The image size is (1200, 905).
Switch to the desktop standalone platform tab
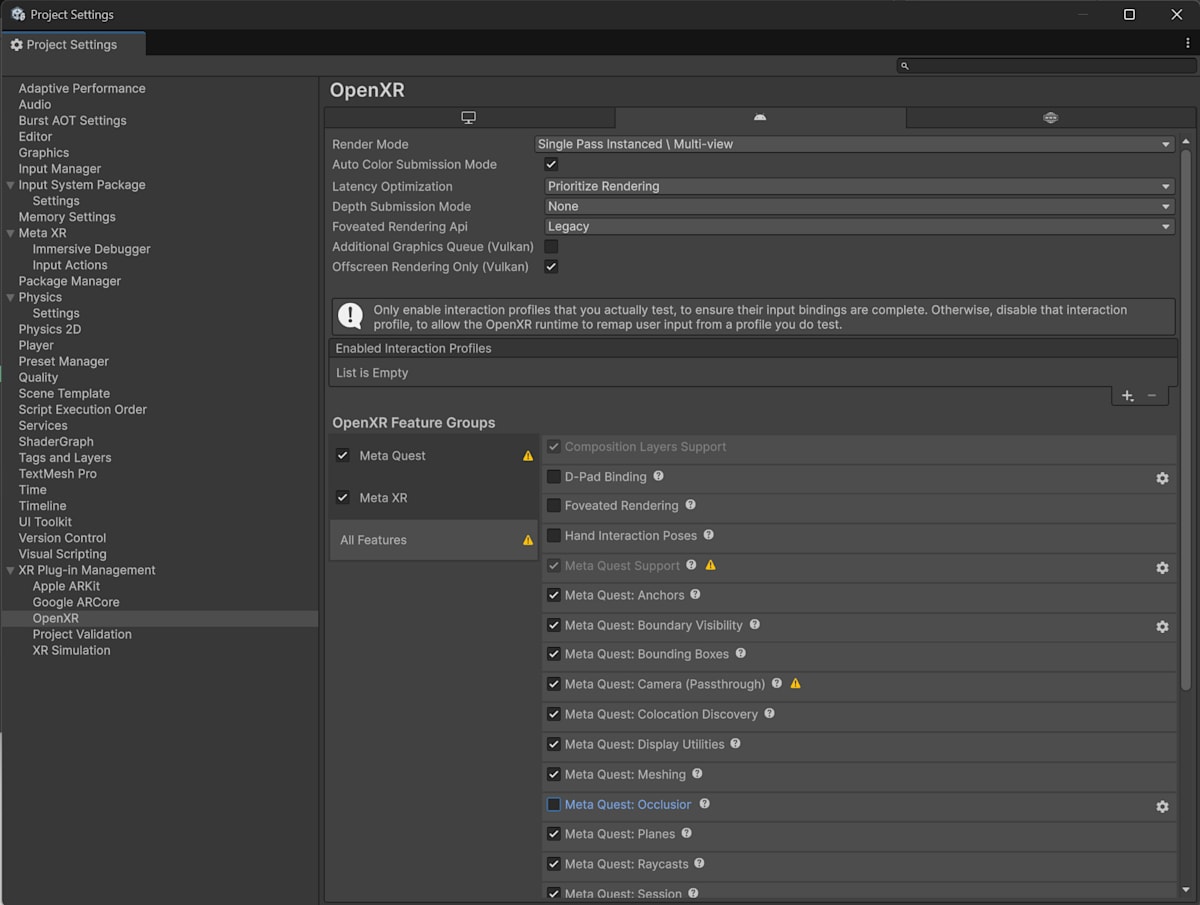469,118
